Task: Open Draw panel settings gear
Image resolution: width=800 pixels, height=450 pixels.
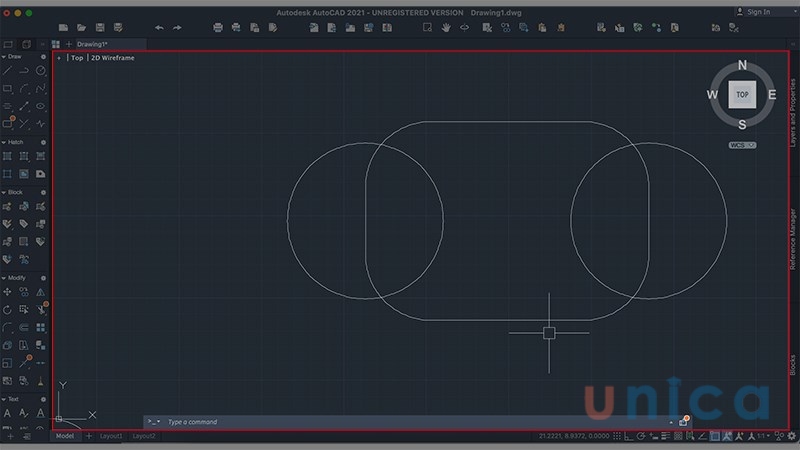Action: click(x=43, y=57)
